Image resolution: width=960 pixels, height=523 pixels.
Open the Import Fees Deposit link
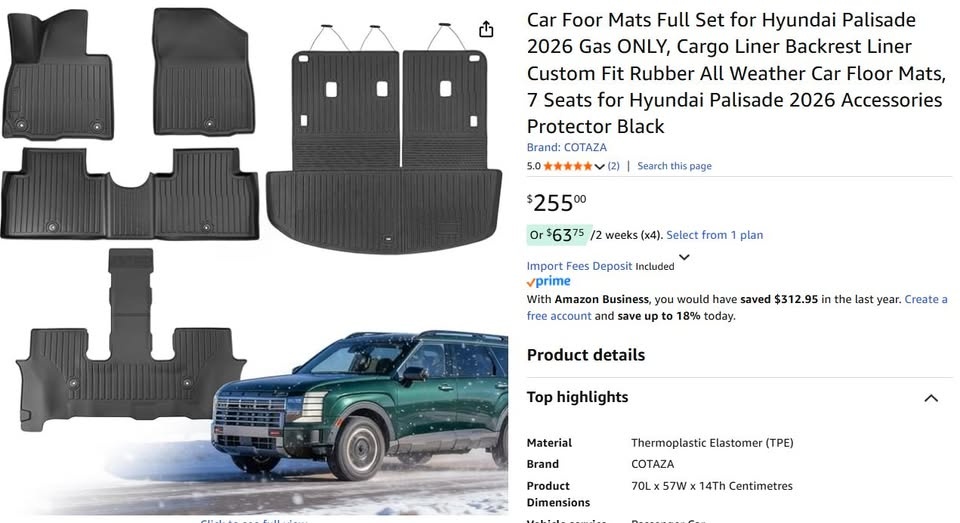coord(579,266)
